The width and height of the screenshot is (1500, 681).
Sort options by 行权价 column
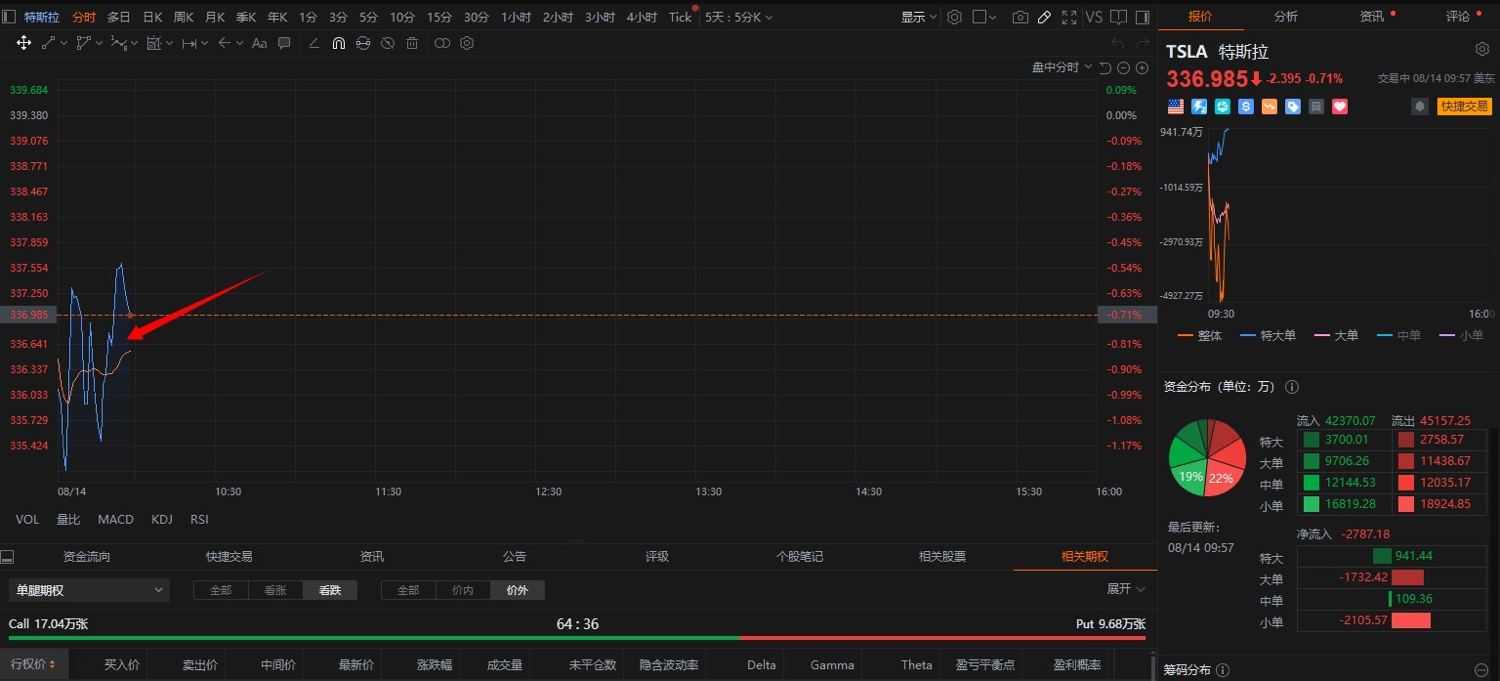click(x=33, y=665)
